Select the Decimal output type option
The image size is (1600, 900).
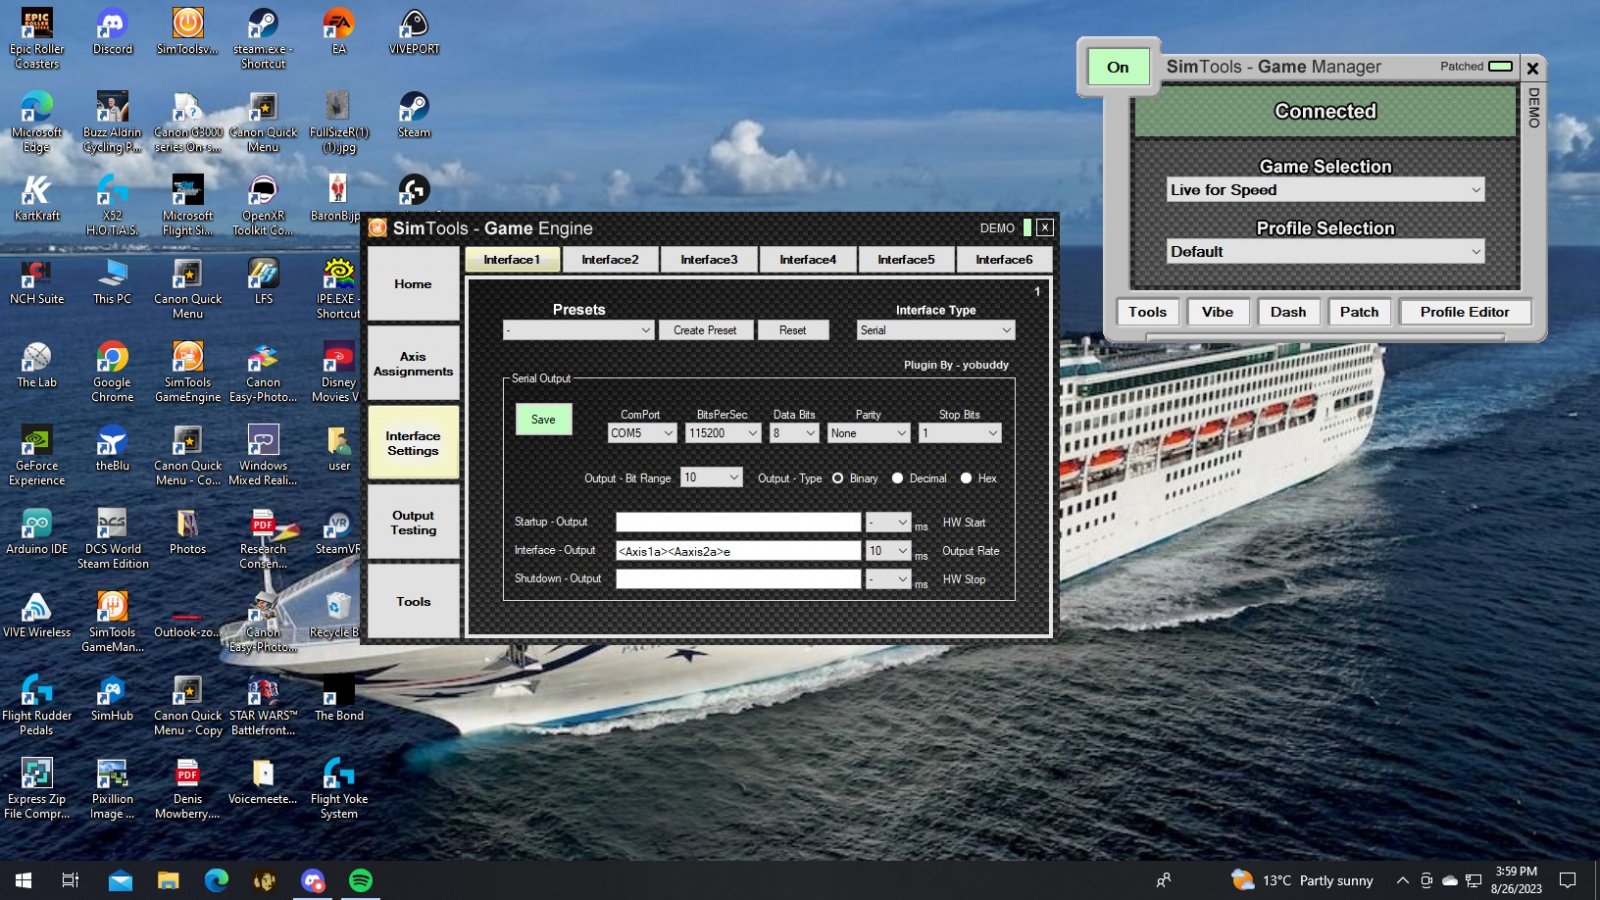pos(897,478)
